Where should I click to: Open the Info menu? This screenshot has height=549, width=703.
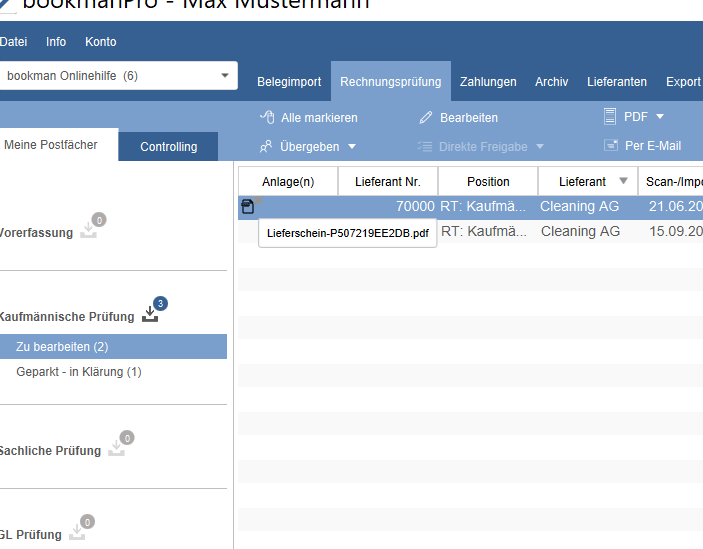[x=56, y=42]
